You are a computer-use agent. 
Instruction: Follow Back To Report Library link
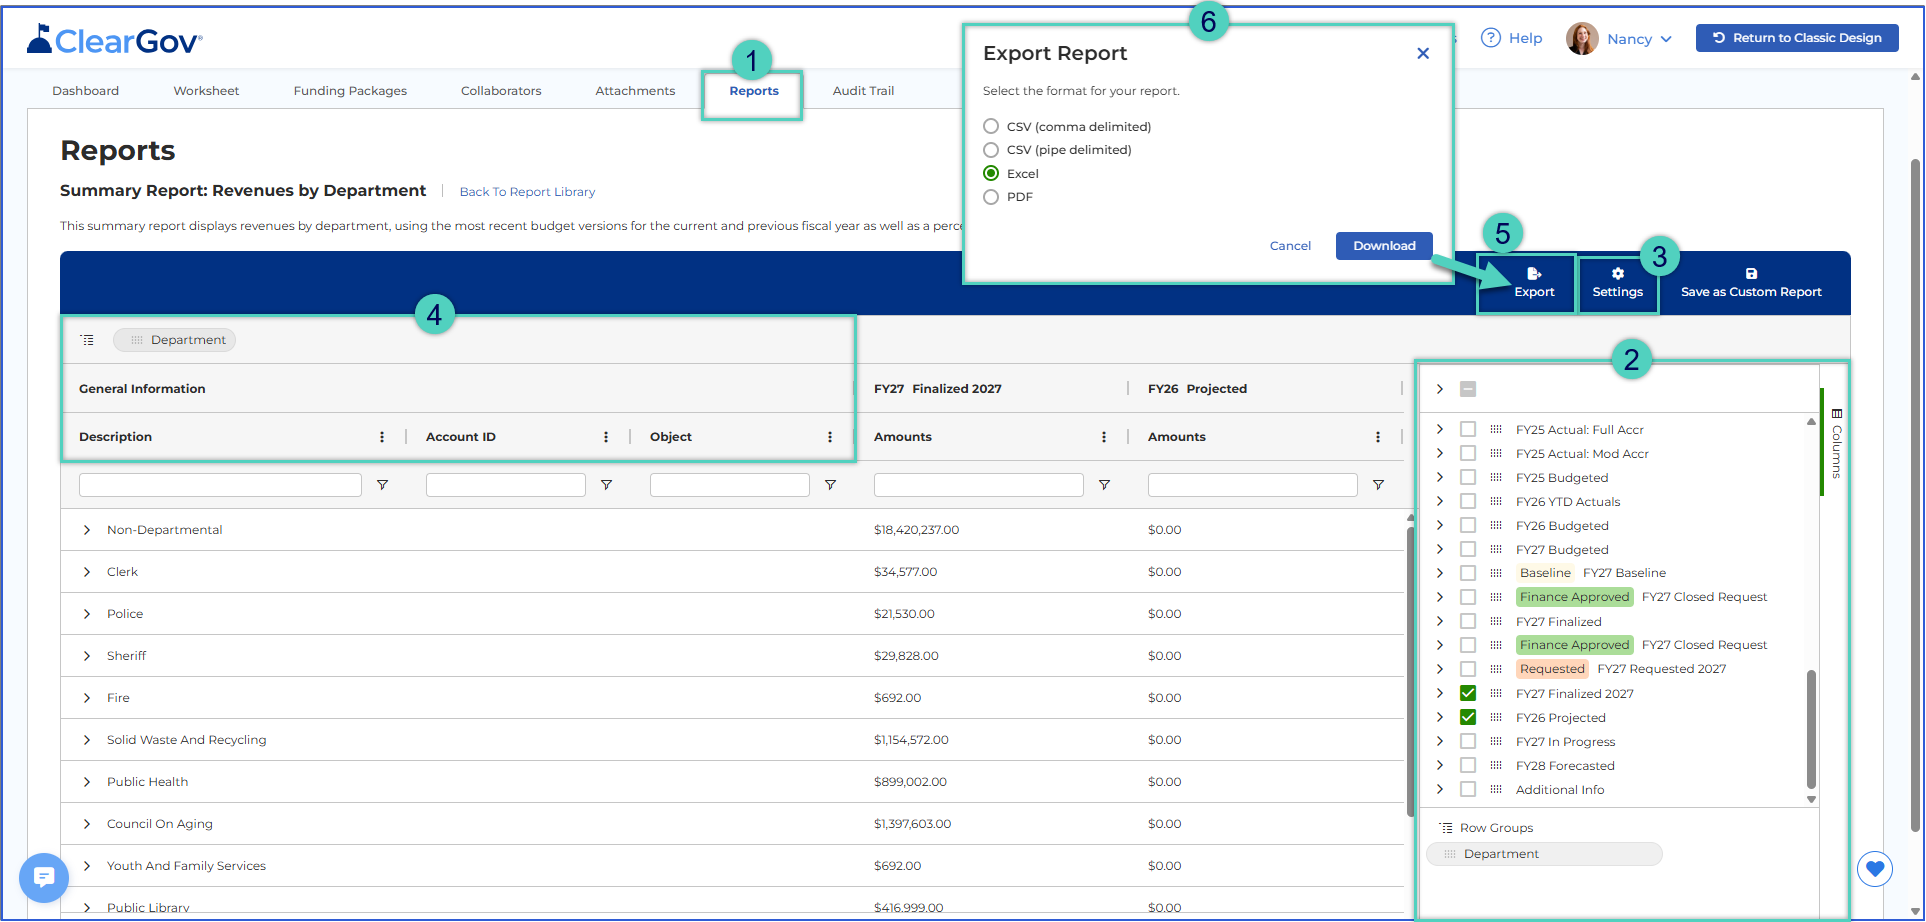pyautogui.click(x=527, y=192)
